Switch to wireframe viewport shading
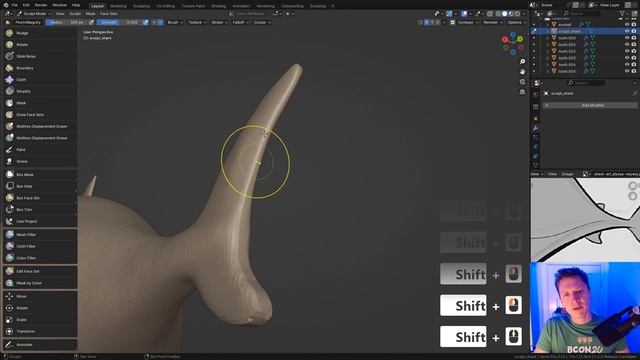Screen dimensions: 640x360 point(498,14)
